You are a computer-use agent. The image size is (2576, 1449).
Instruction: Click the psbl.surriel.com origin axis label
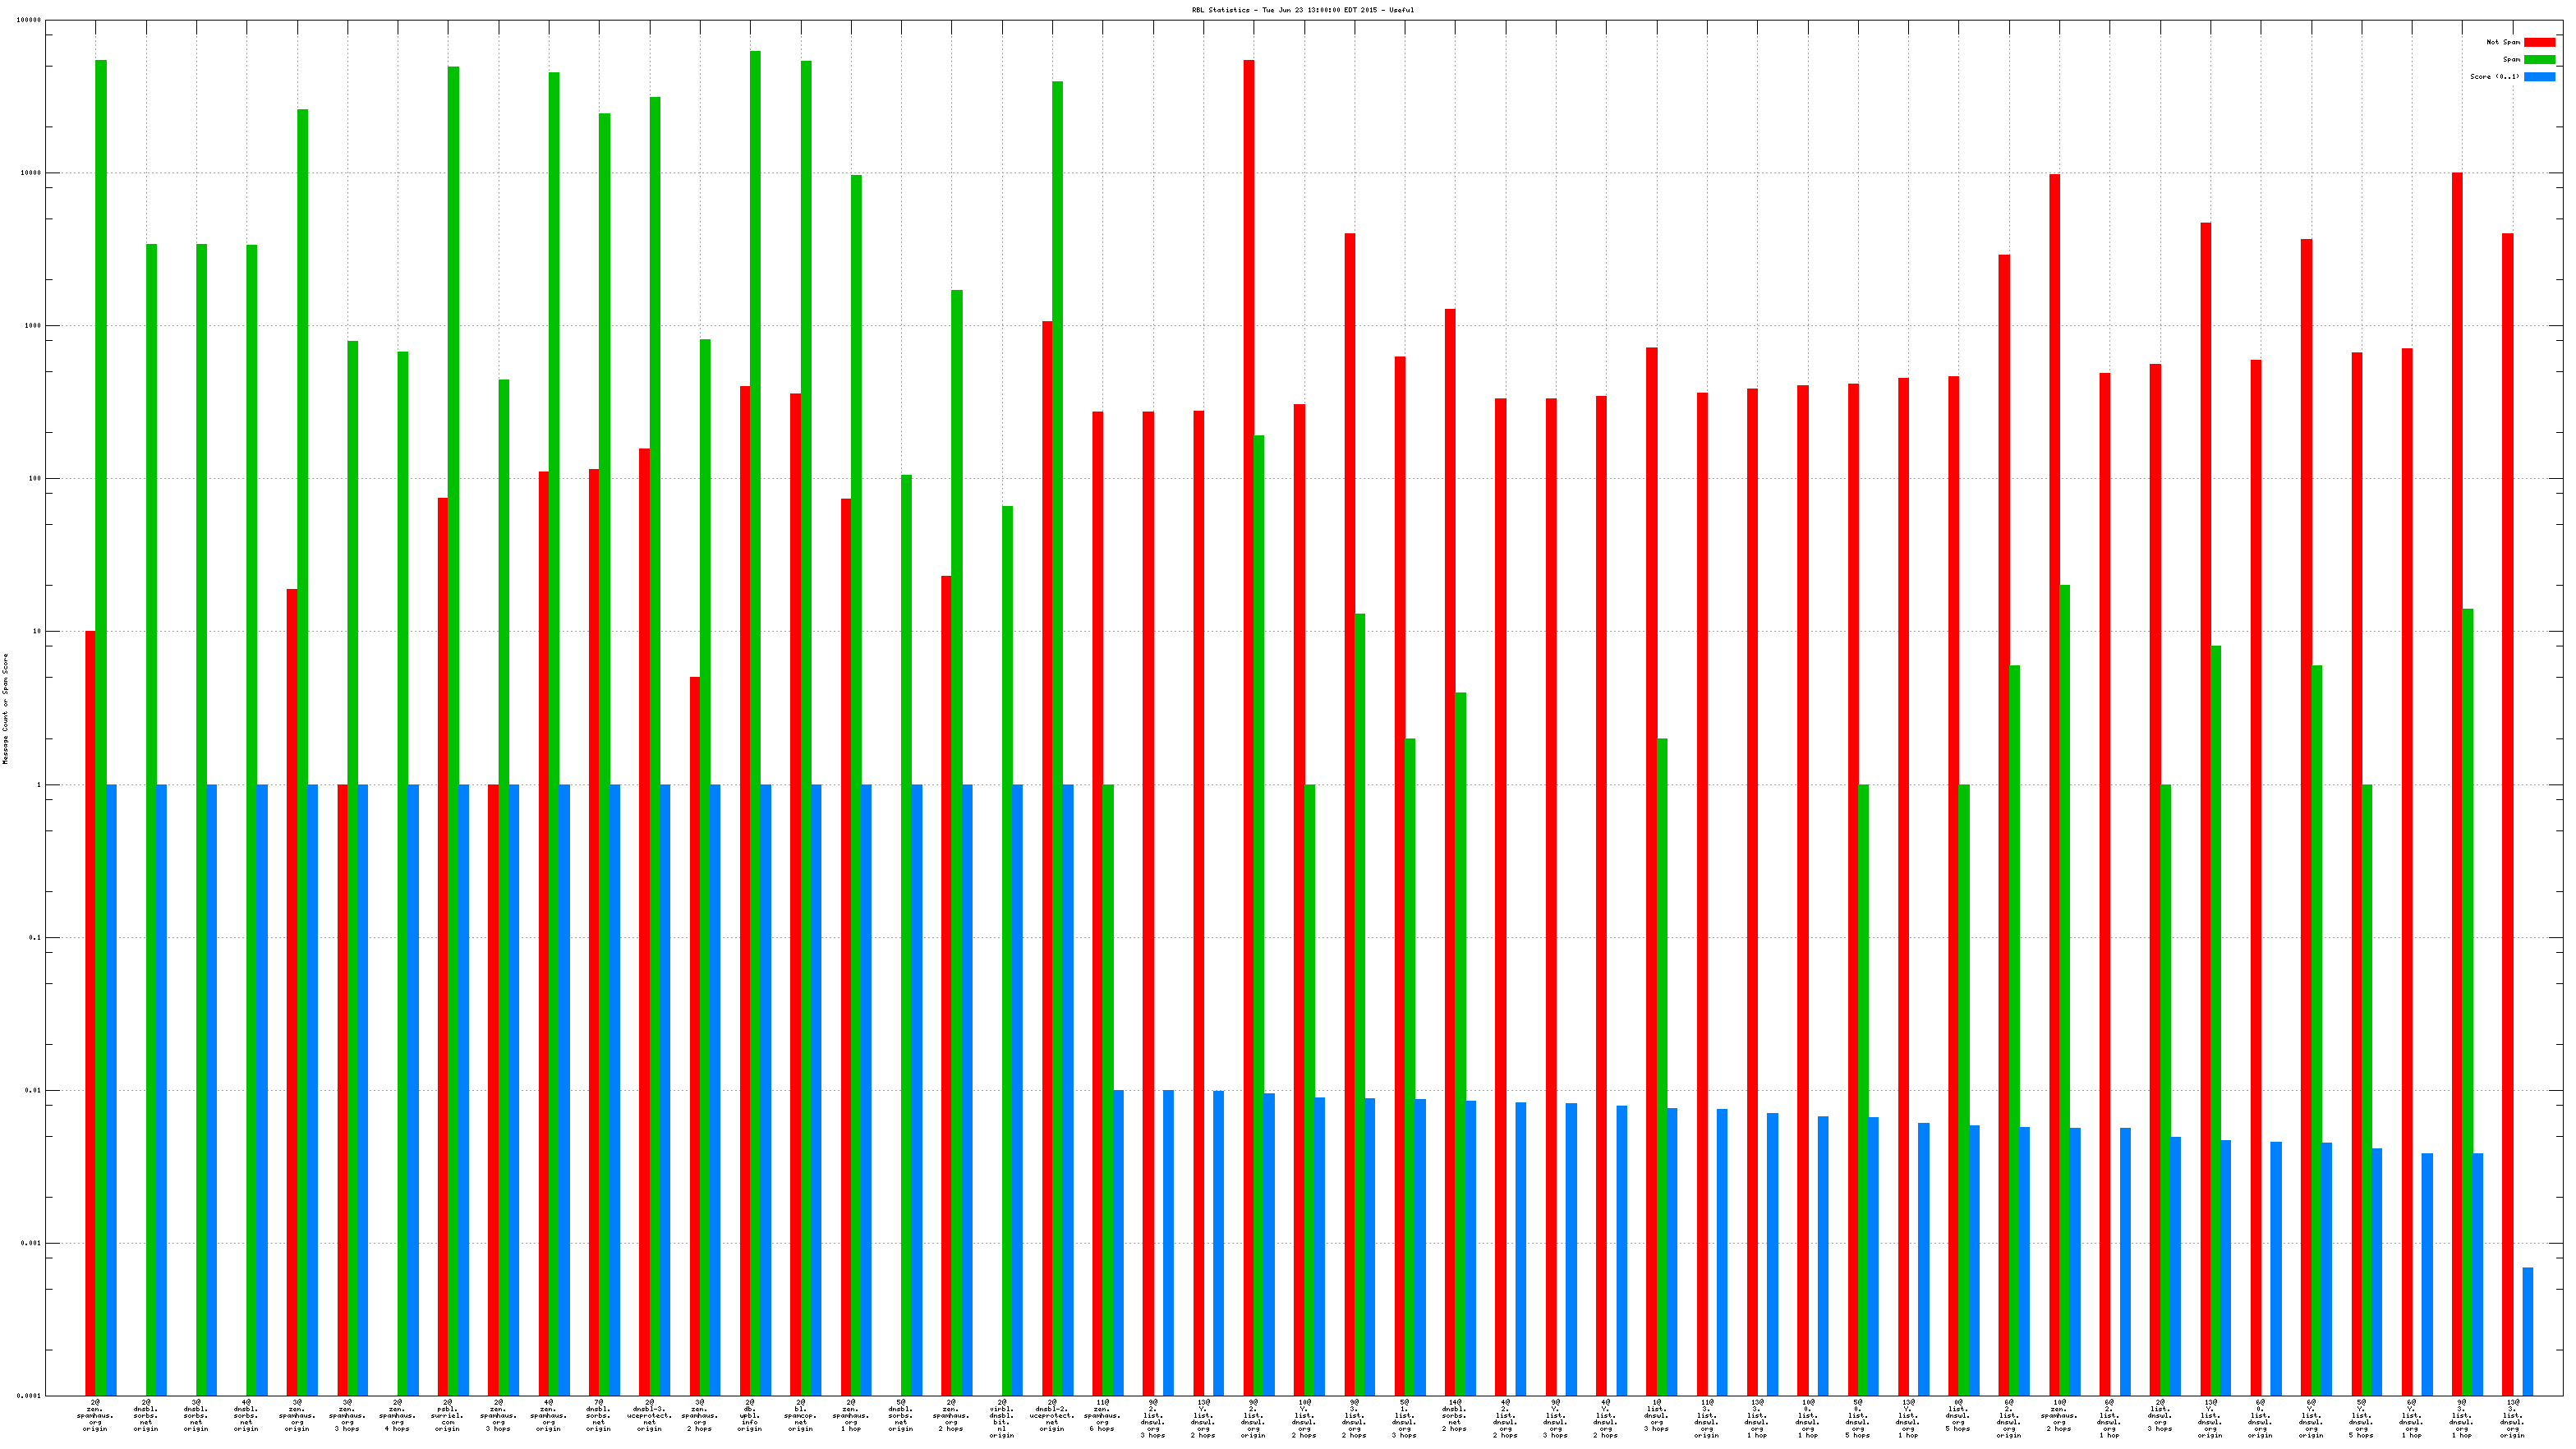tap(448, 1415)
